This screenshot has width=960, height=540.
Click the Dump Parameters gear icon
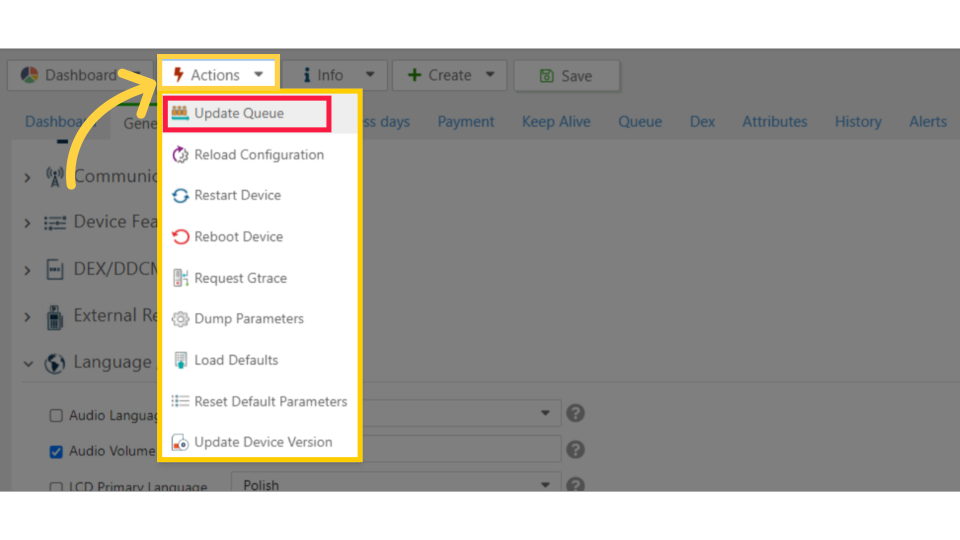click(x=180, y=319)
